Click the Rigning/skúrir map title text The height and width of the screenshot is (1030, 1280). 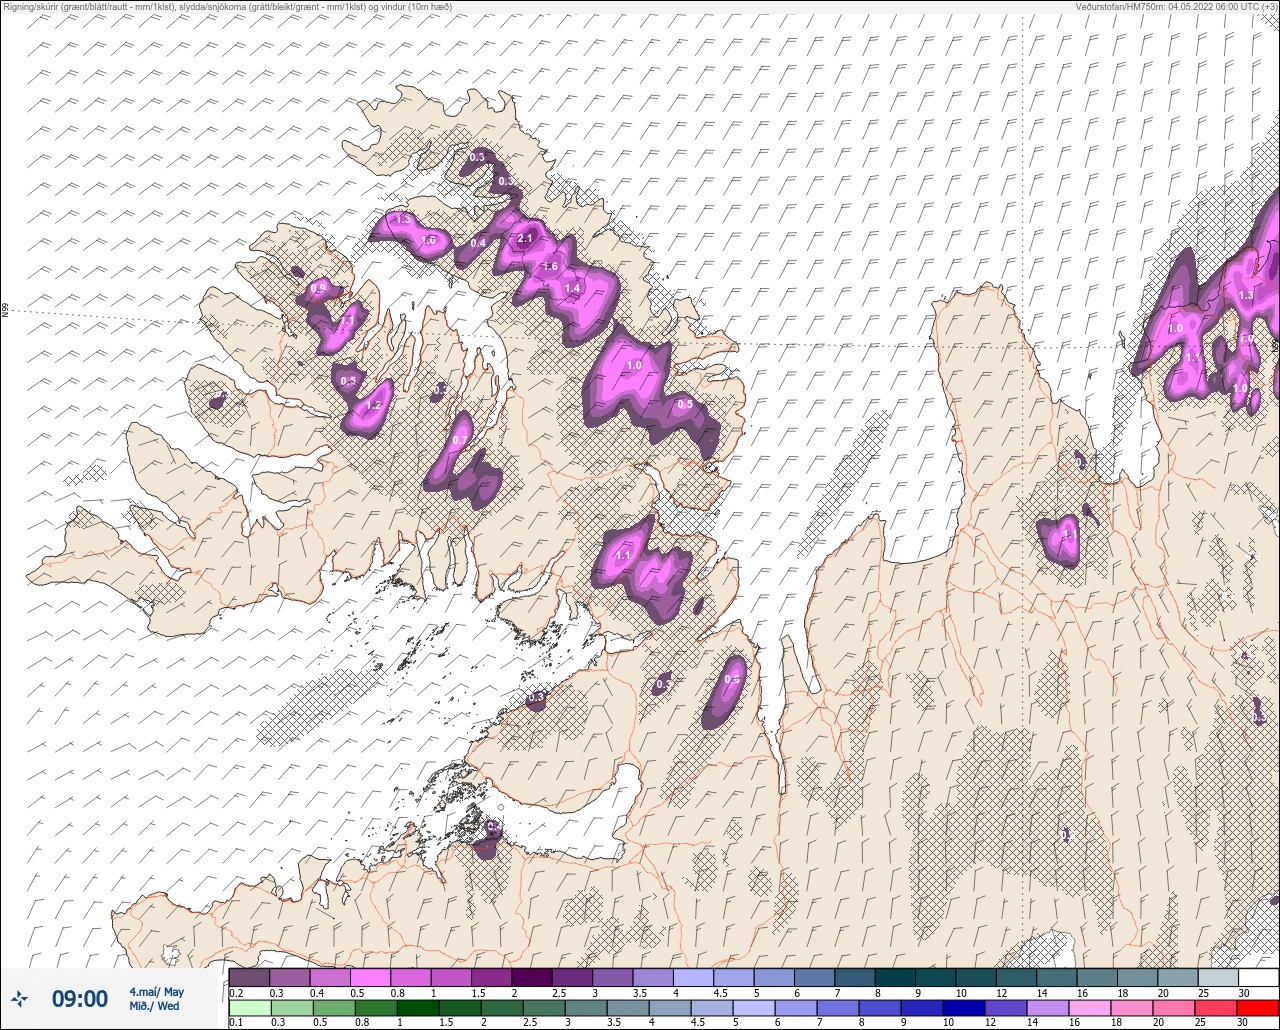coord(228,7)
